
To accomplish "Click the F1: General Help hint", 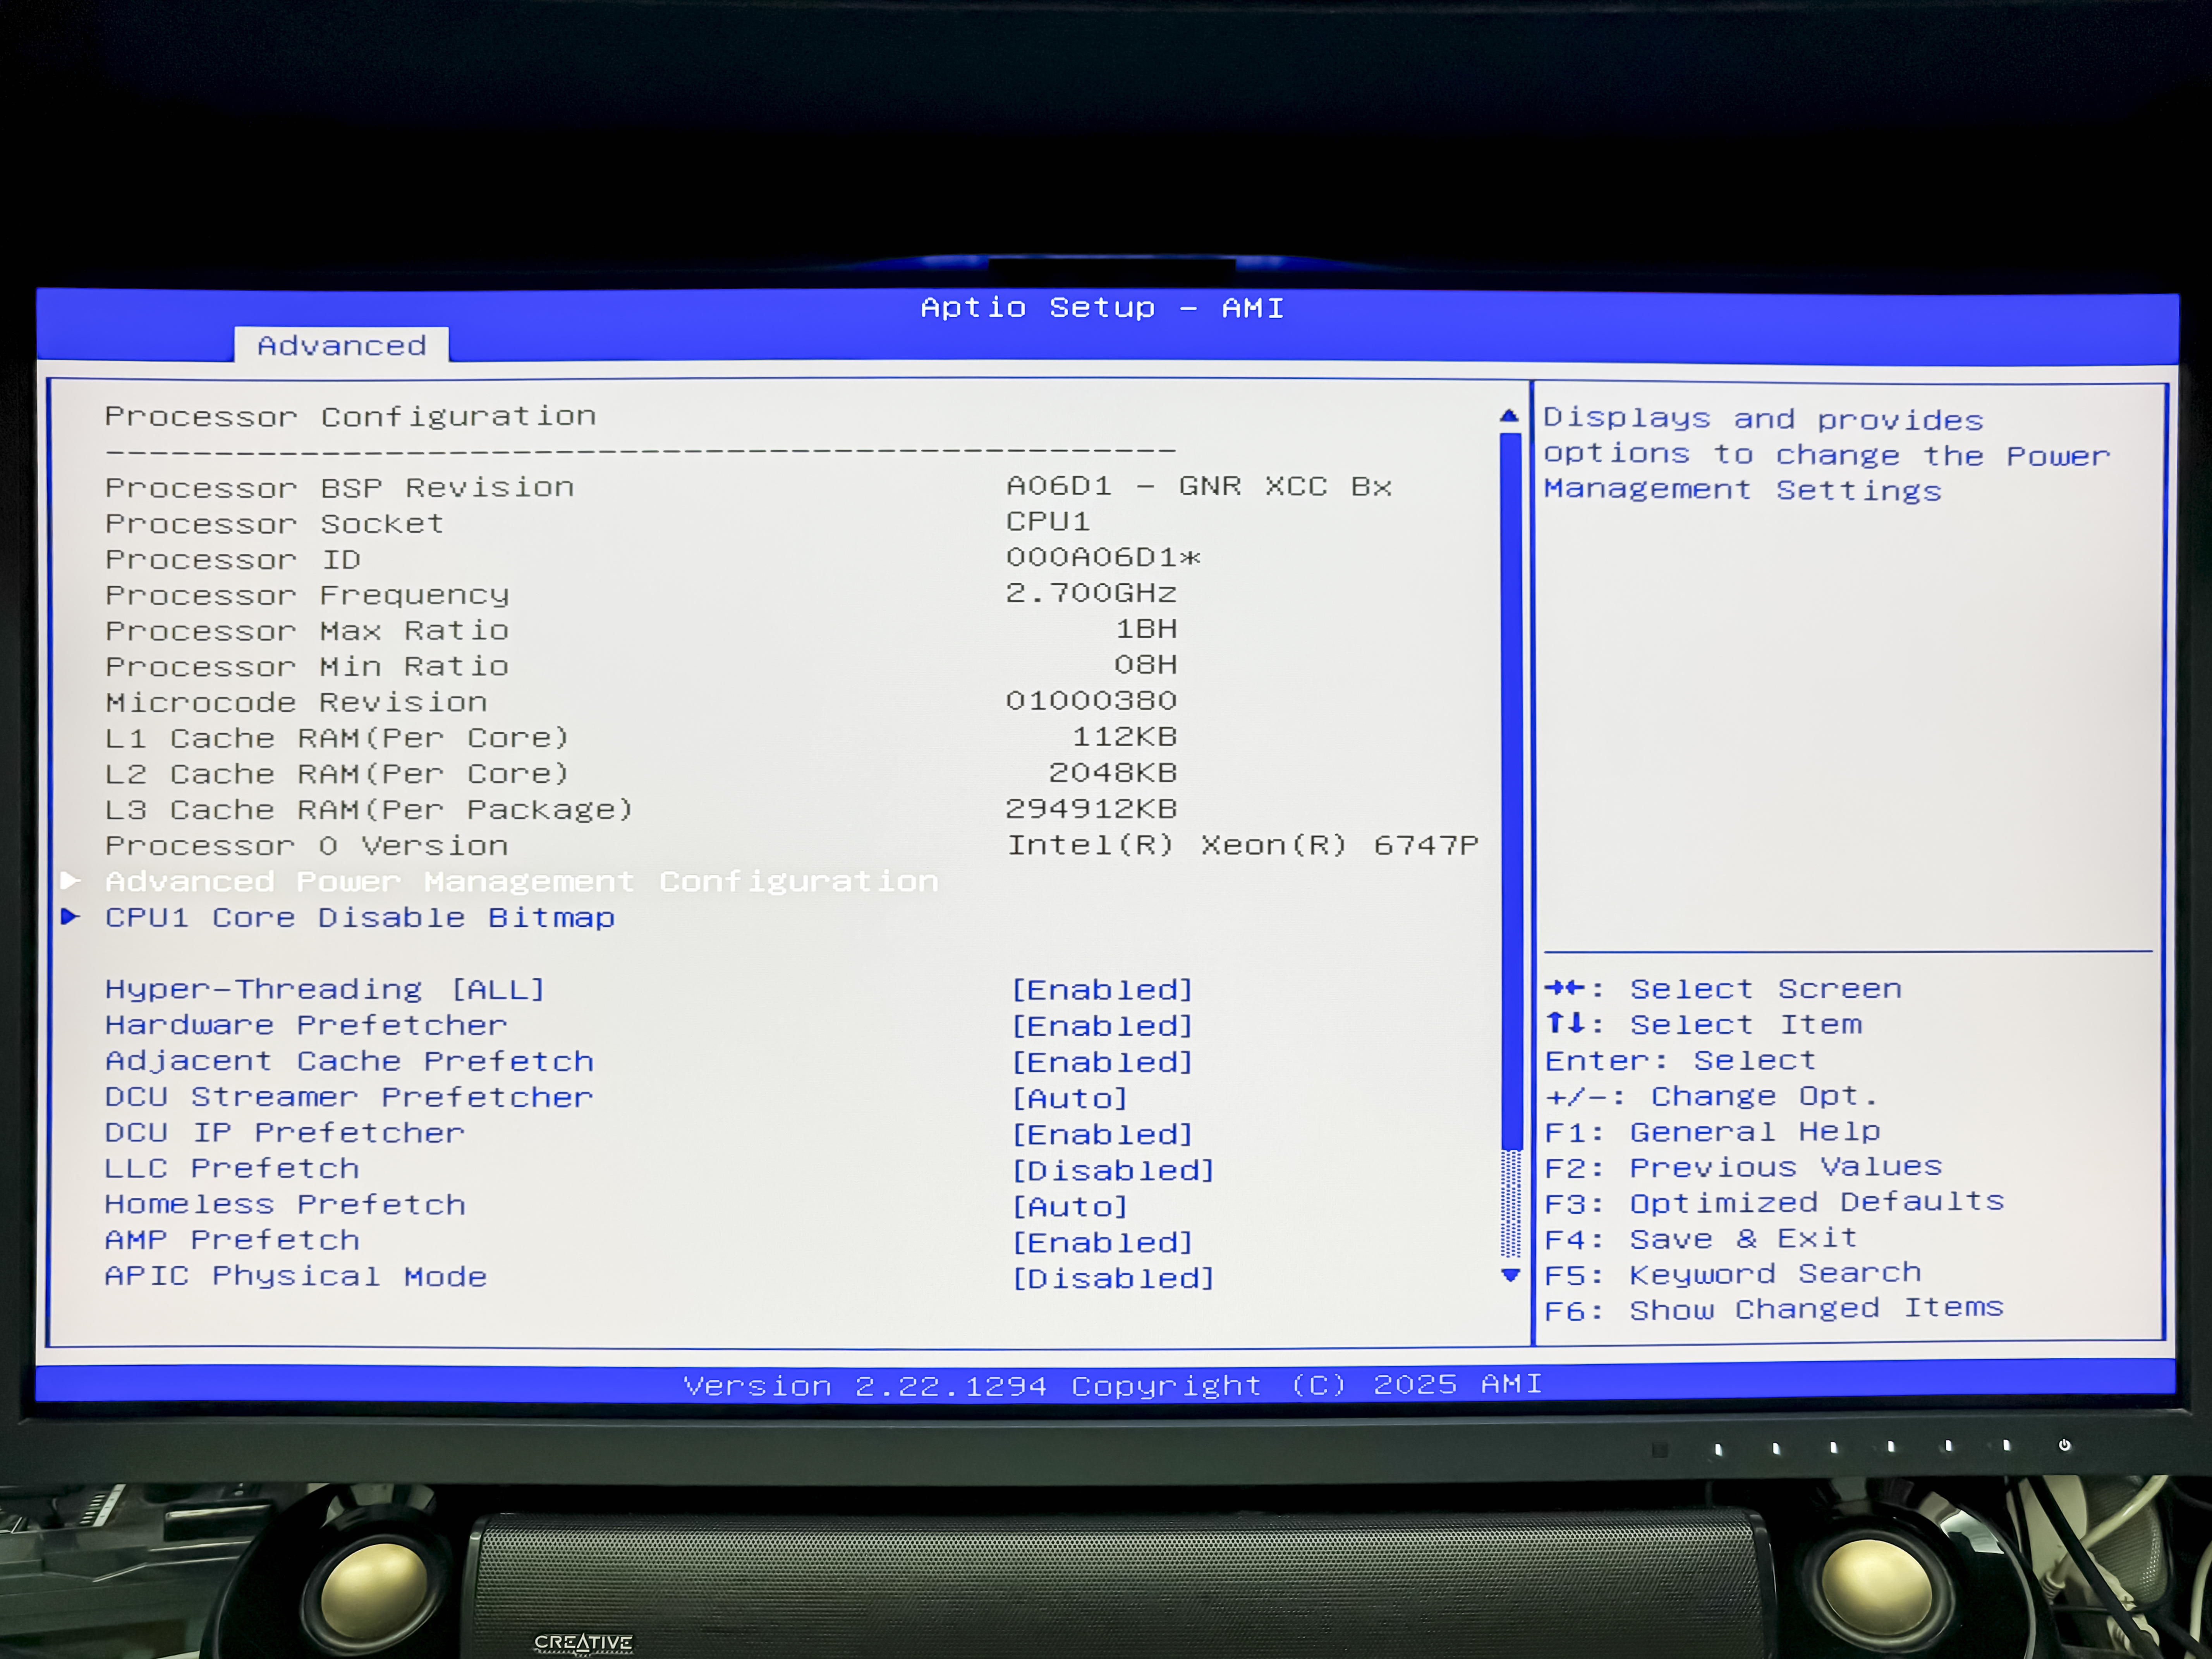I will (x=1712, y=1131).
